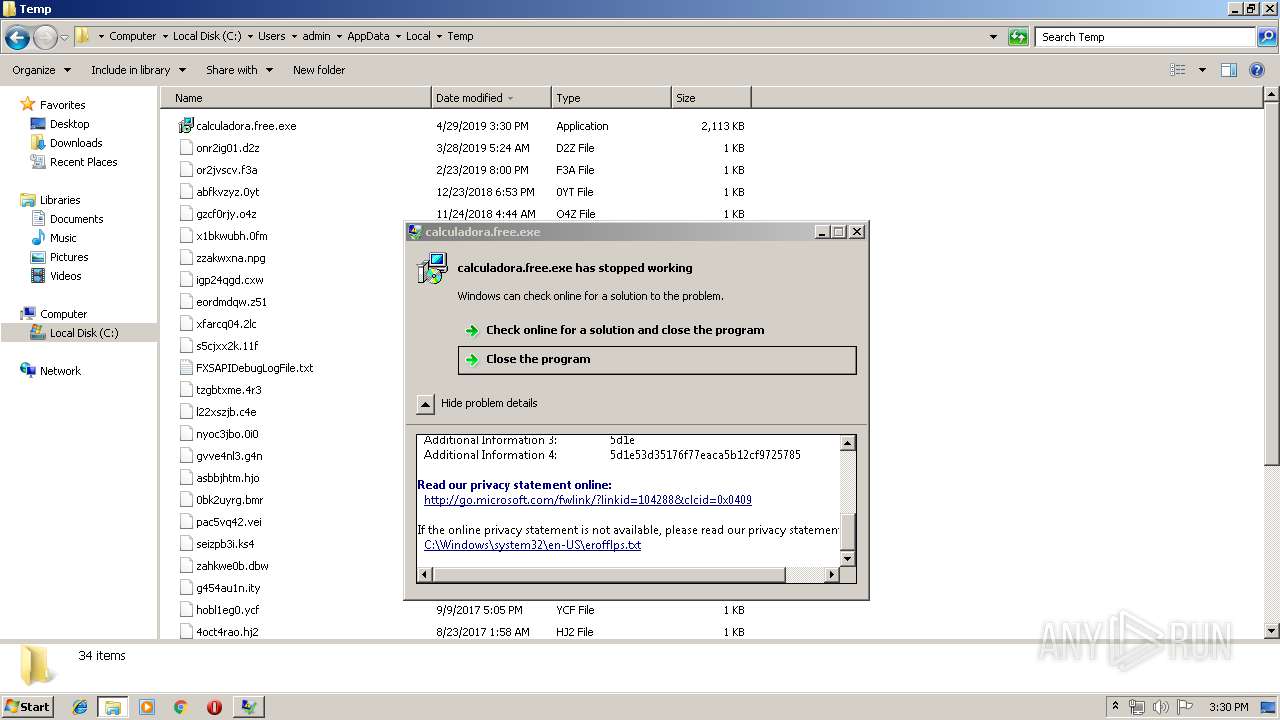This screenshot has width=1280, height=720.
Task: Select Favorites in navigation pane
Action: click(x=62, y=105)
